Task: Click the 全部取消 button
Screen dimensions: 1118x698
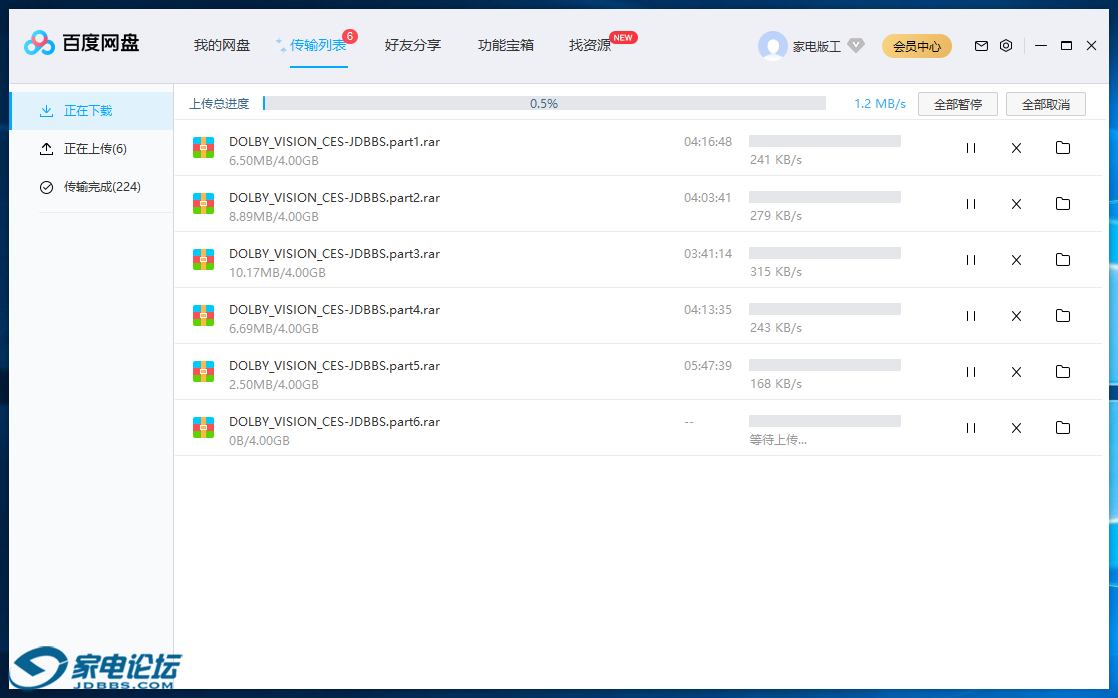Action: point(1045,104)
